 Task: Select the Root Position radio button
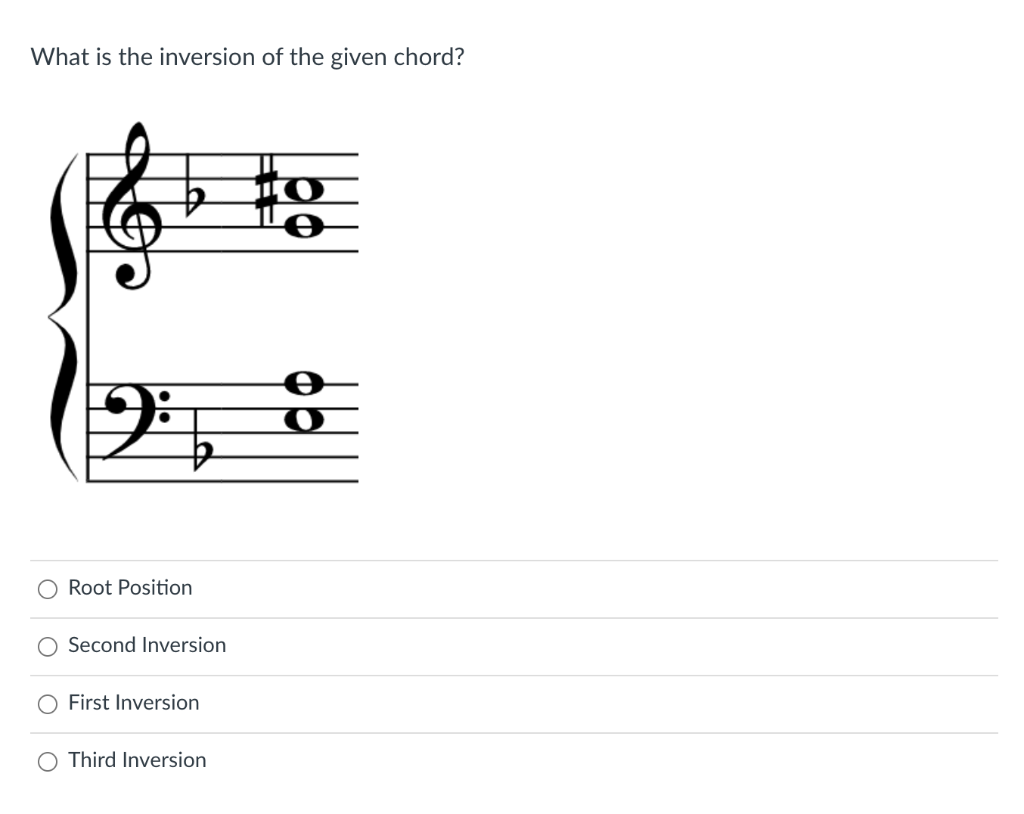(47, 589)
